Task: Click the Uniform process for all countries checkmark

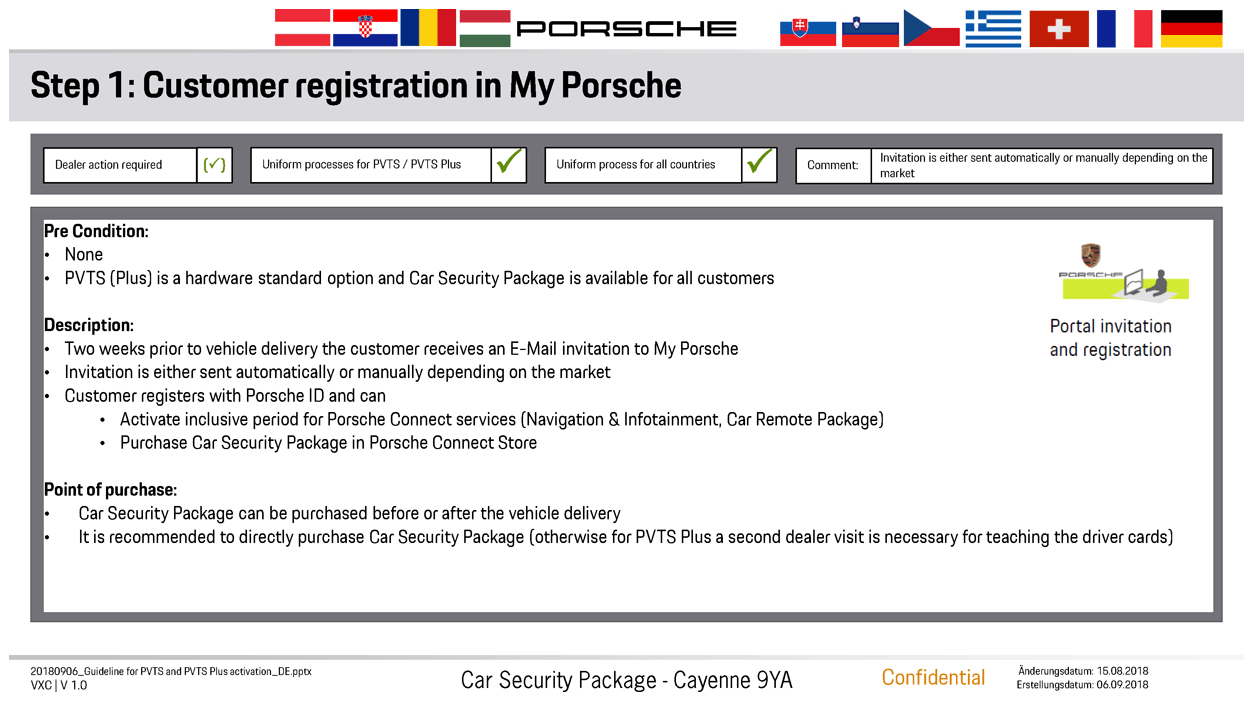Action: tap(760, 165)
